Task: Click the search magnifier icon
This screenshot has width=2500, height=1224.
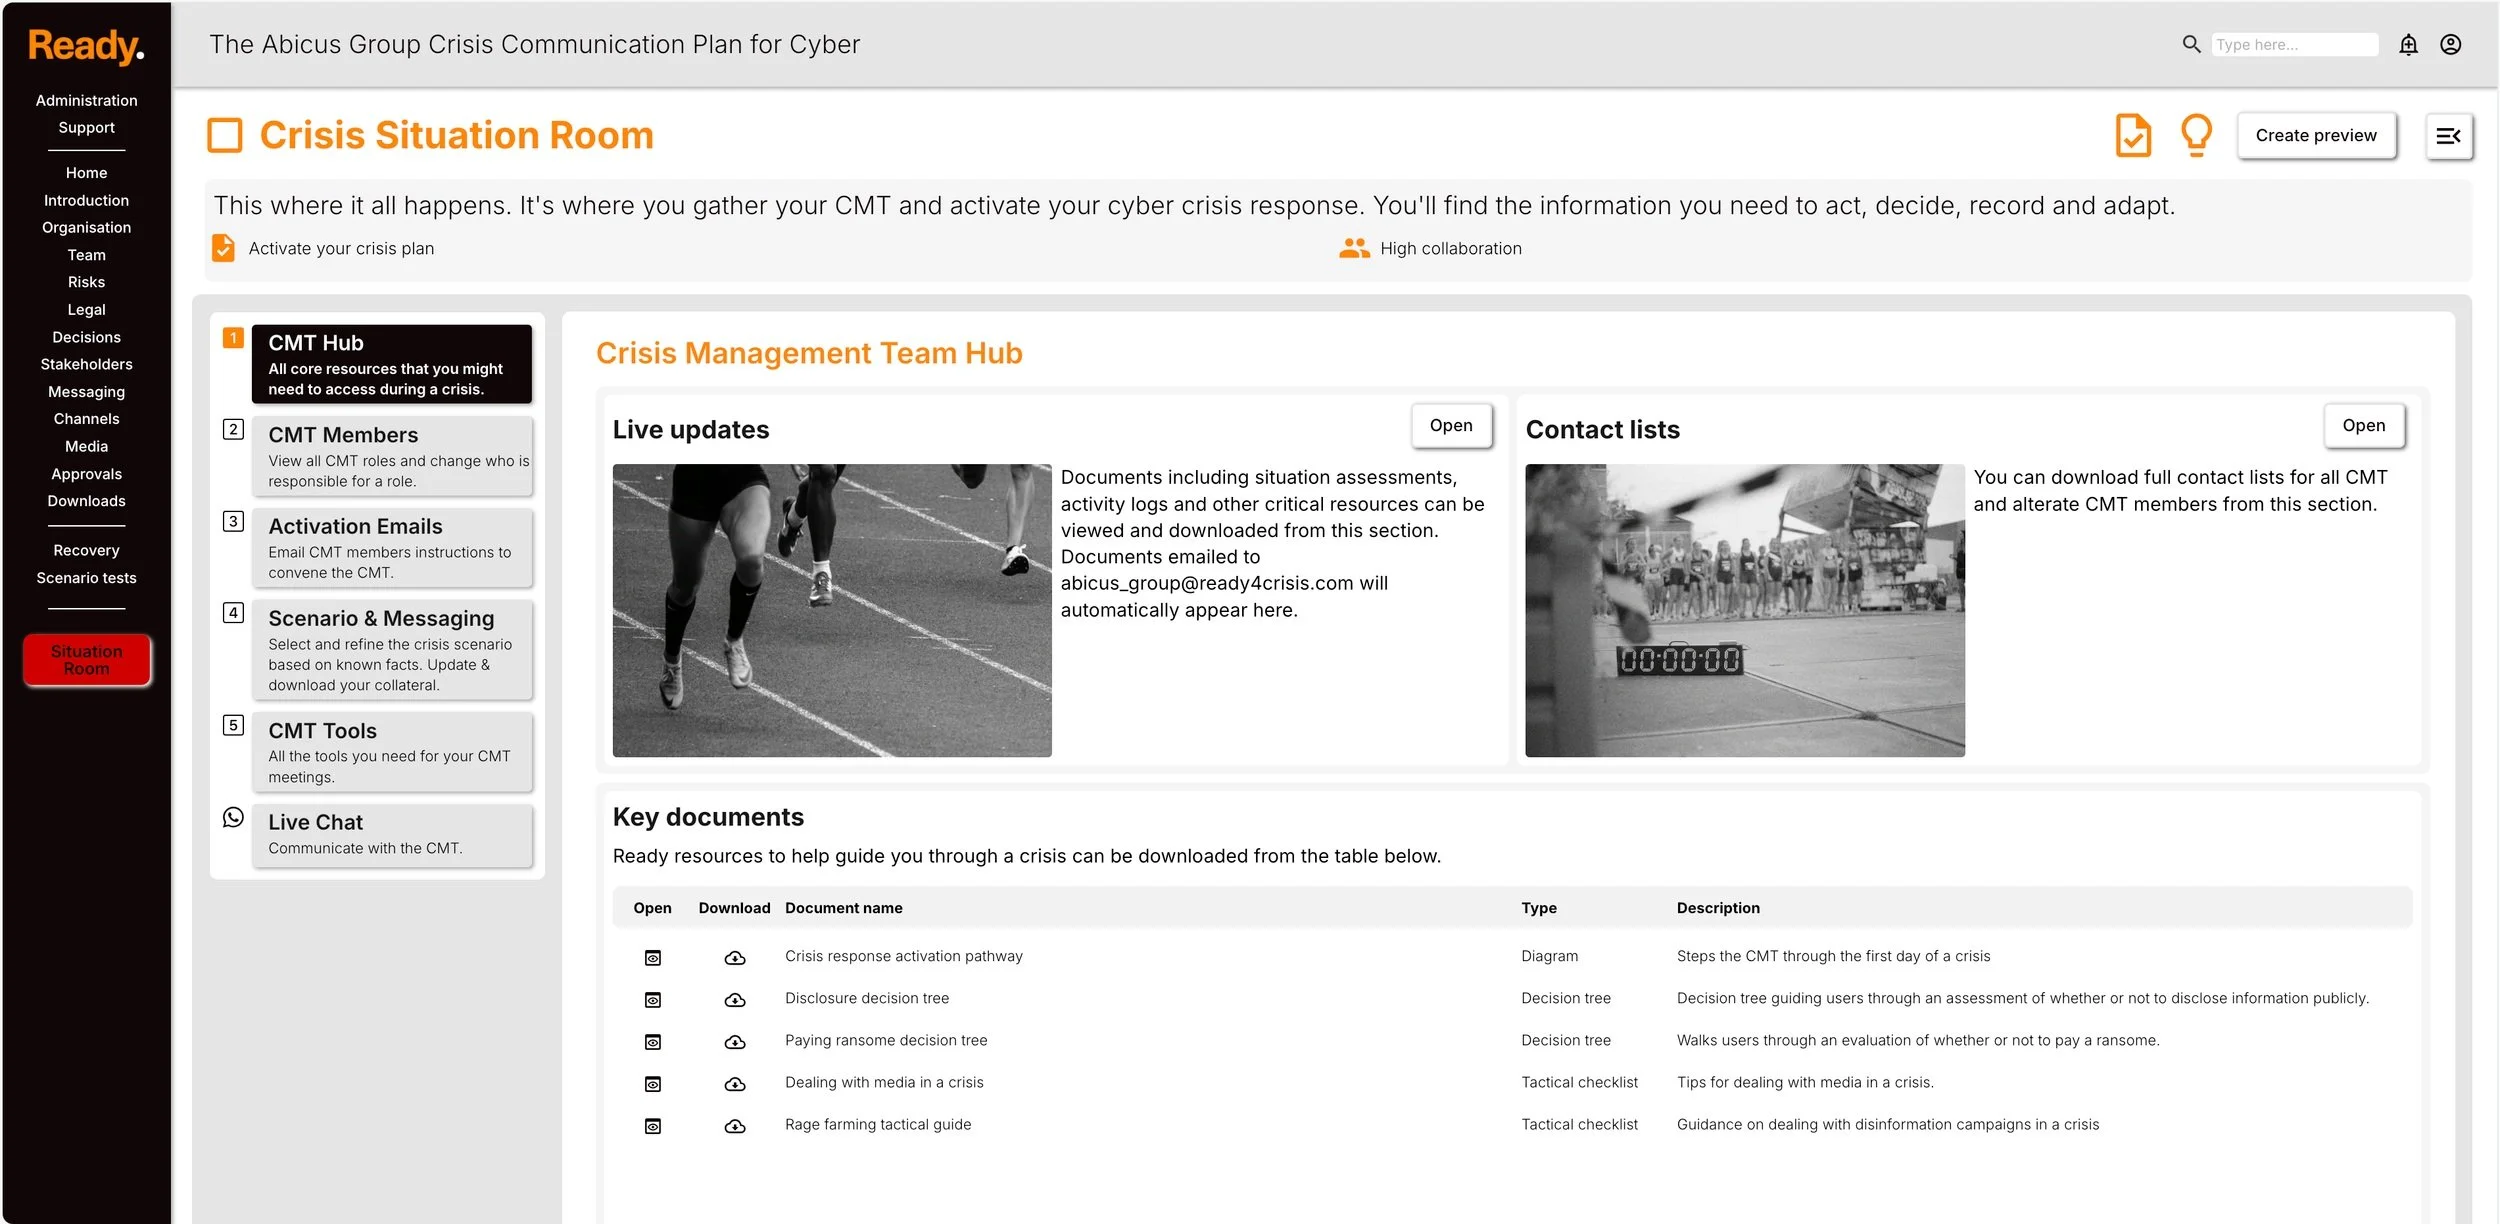Action: pos(2190,45)
